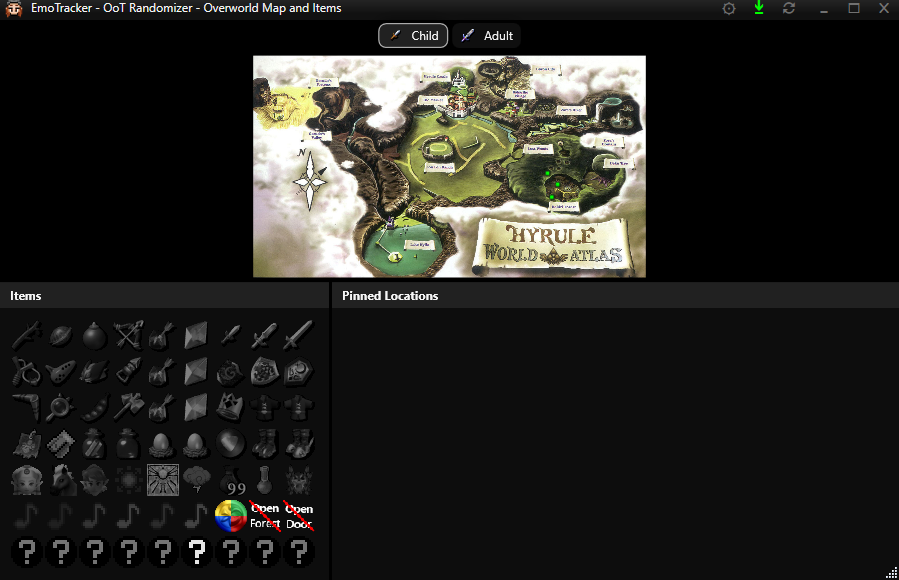This screenshot has width=899, height=580.
Task: Switch to the Child map tab
Action: (x=413, y=36)
